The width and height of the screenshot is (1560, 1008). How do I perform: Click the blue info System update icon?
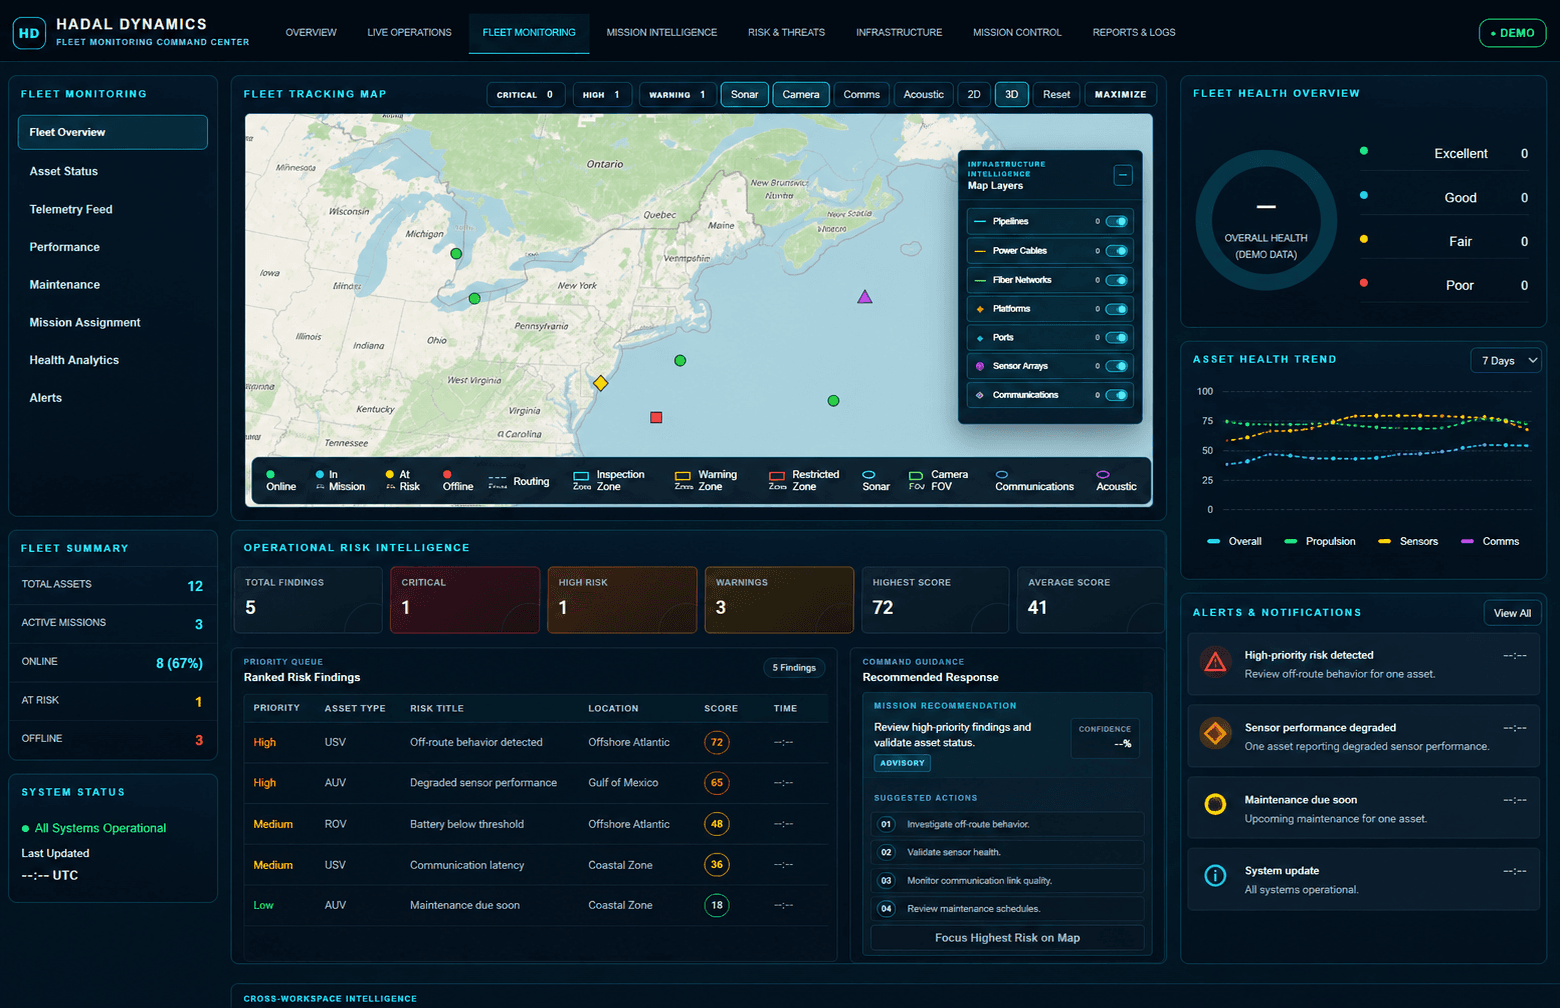click(x=1215, y=876)
